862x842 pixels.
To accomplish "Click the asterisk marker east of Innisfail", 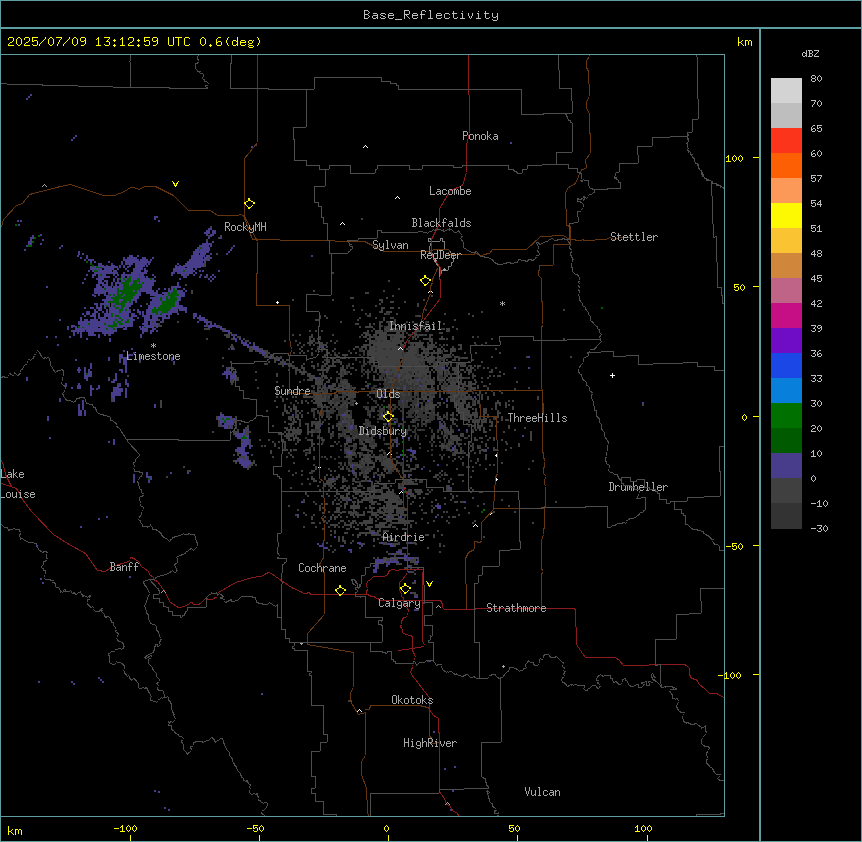I will [502, 303].
